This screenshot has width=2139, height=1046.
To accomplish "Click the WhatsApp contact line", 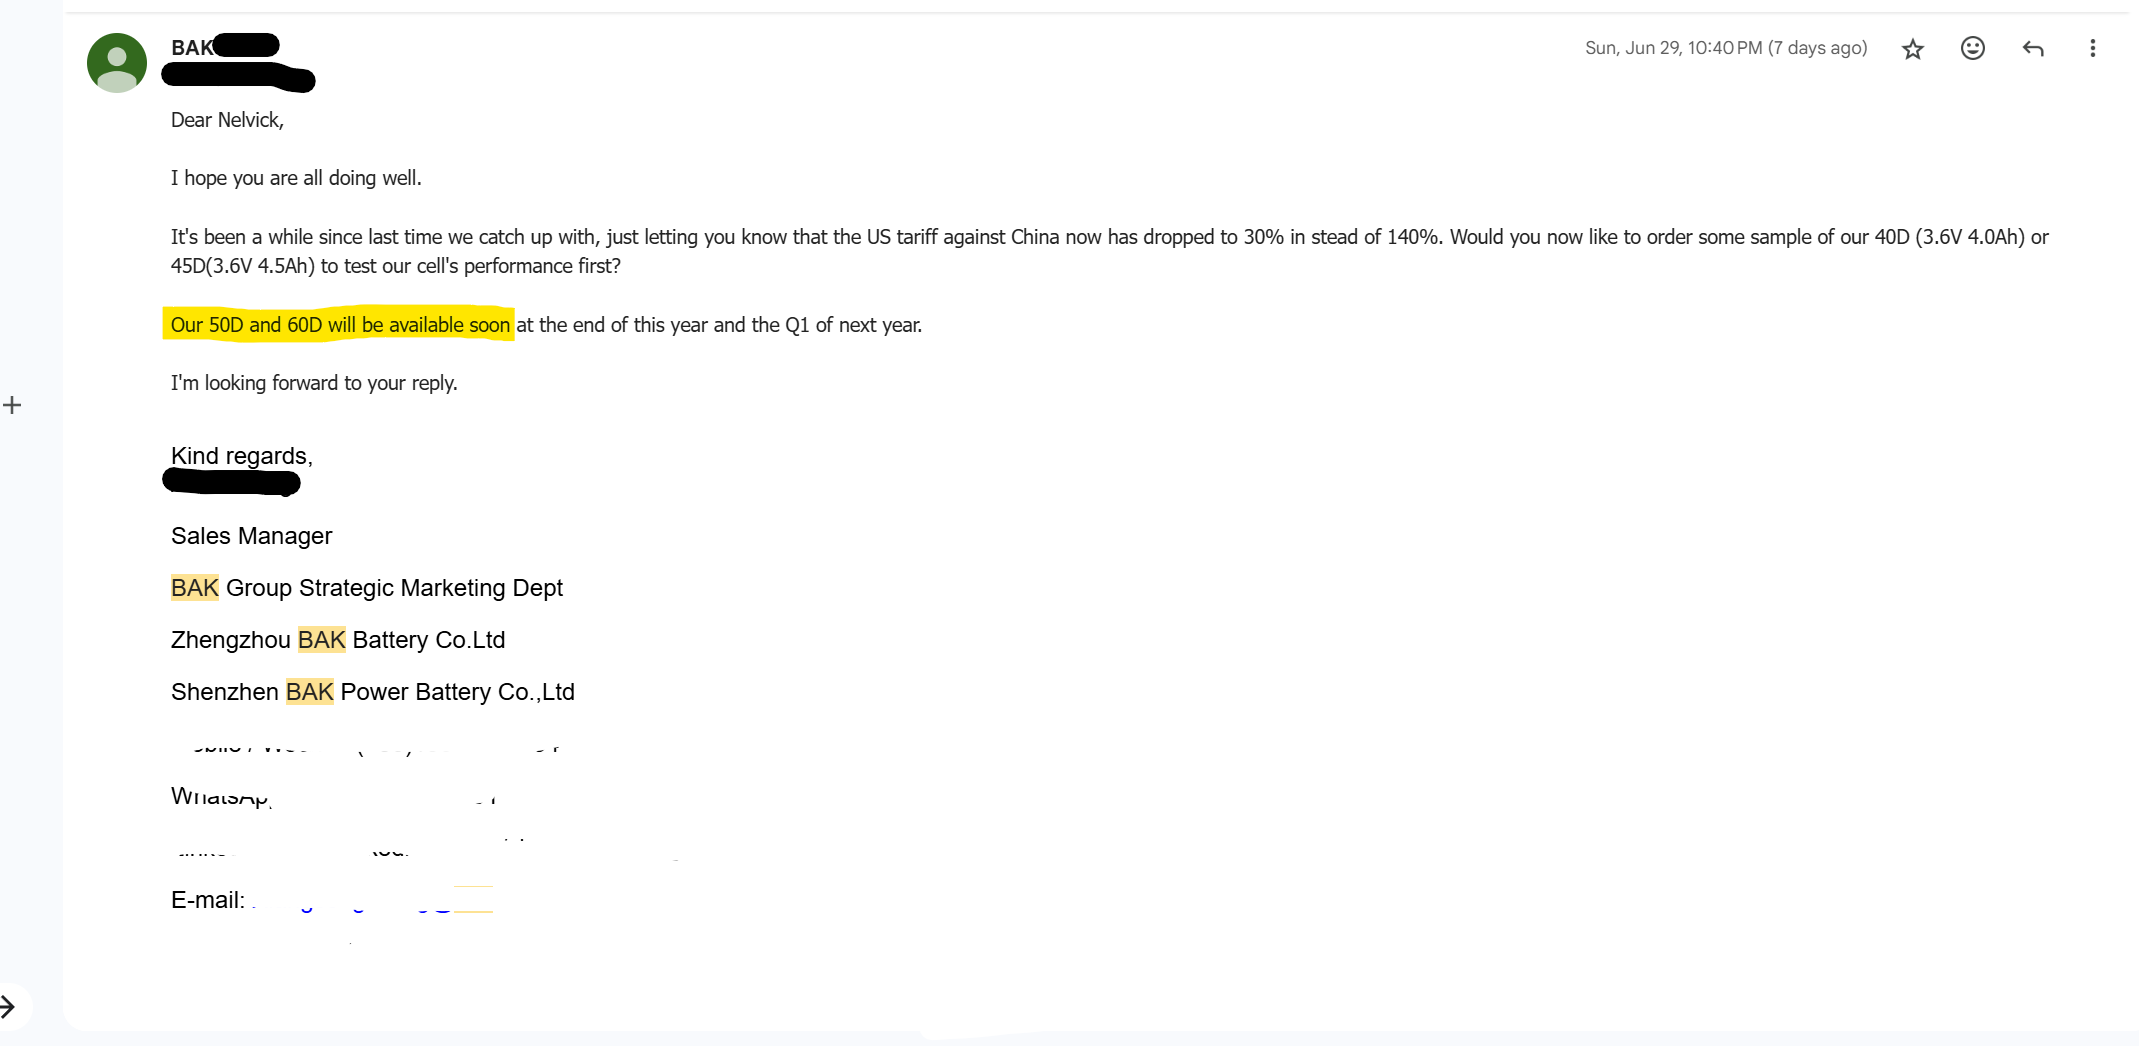I will pyautogui.click(x=334, y=796).
